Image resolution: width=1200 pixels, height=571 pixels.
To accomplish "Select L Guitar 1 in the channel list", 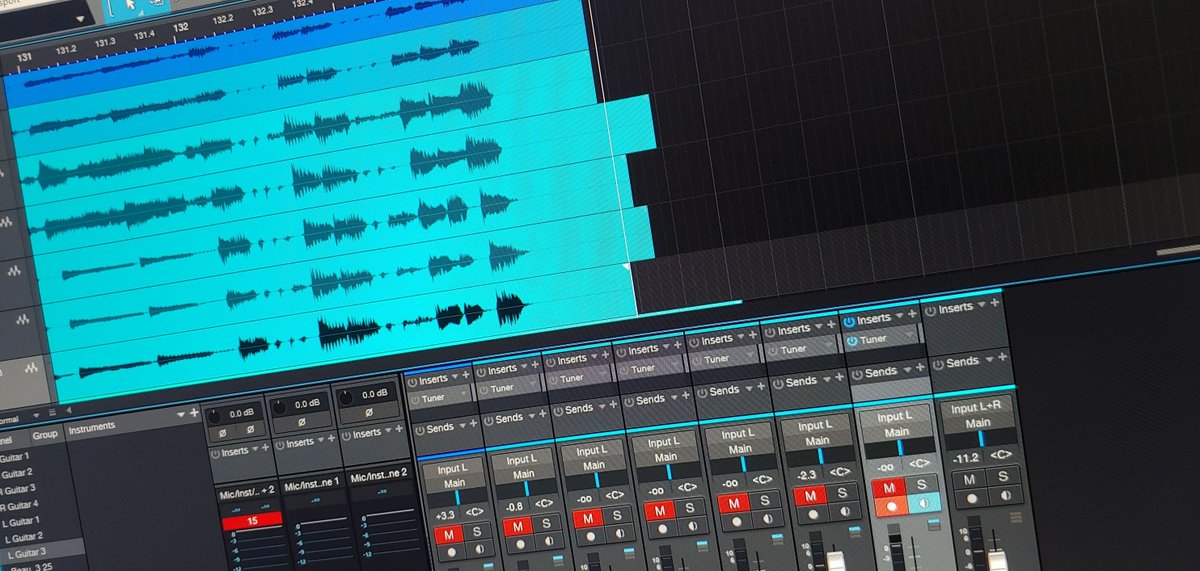I will point(21,520).
